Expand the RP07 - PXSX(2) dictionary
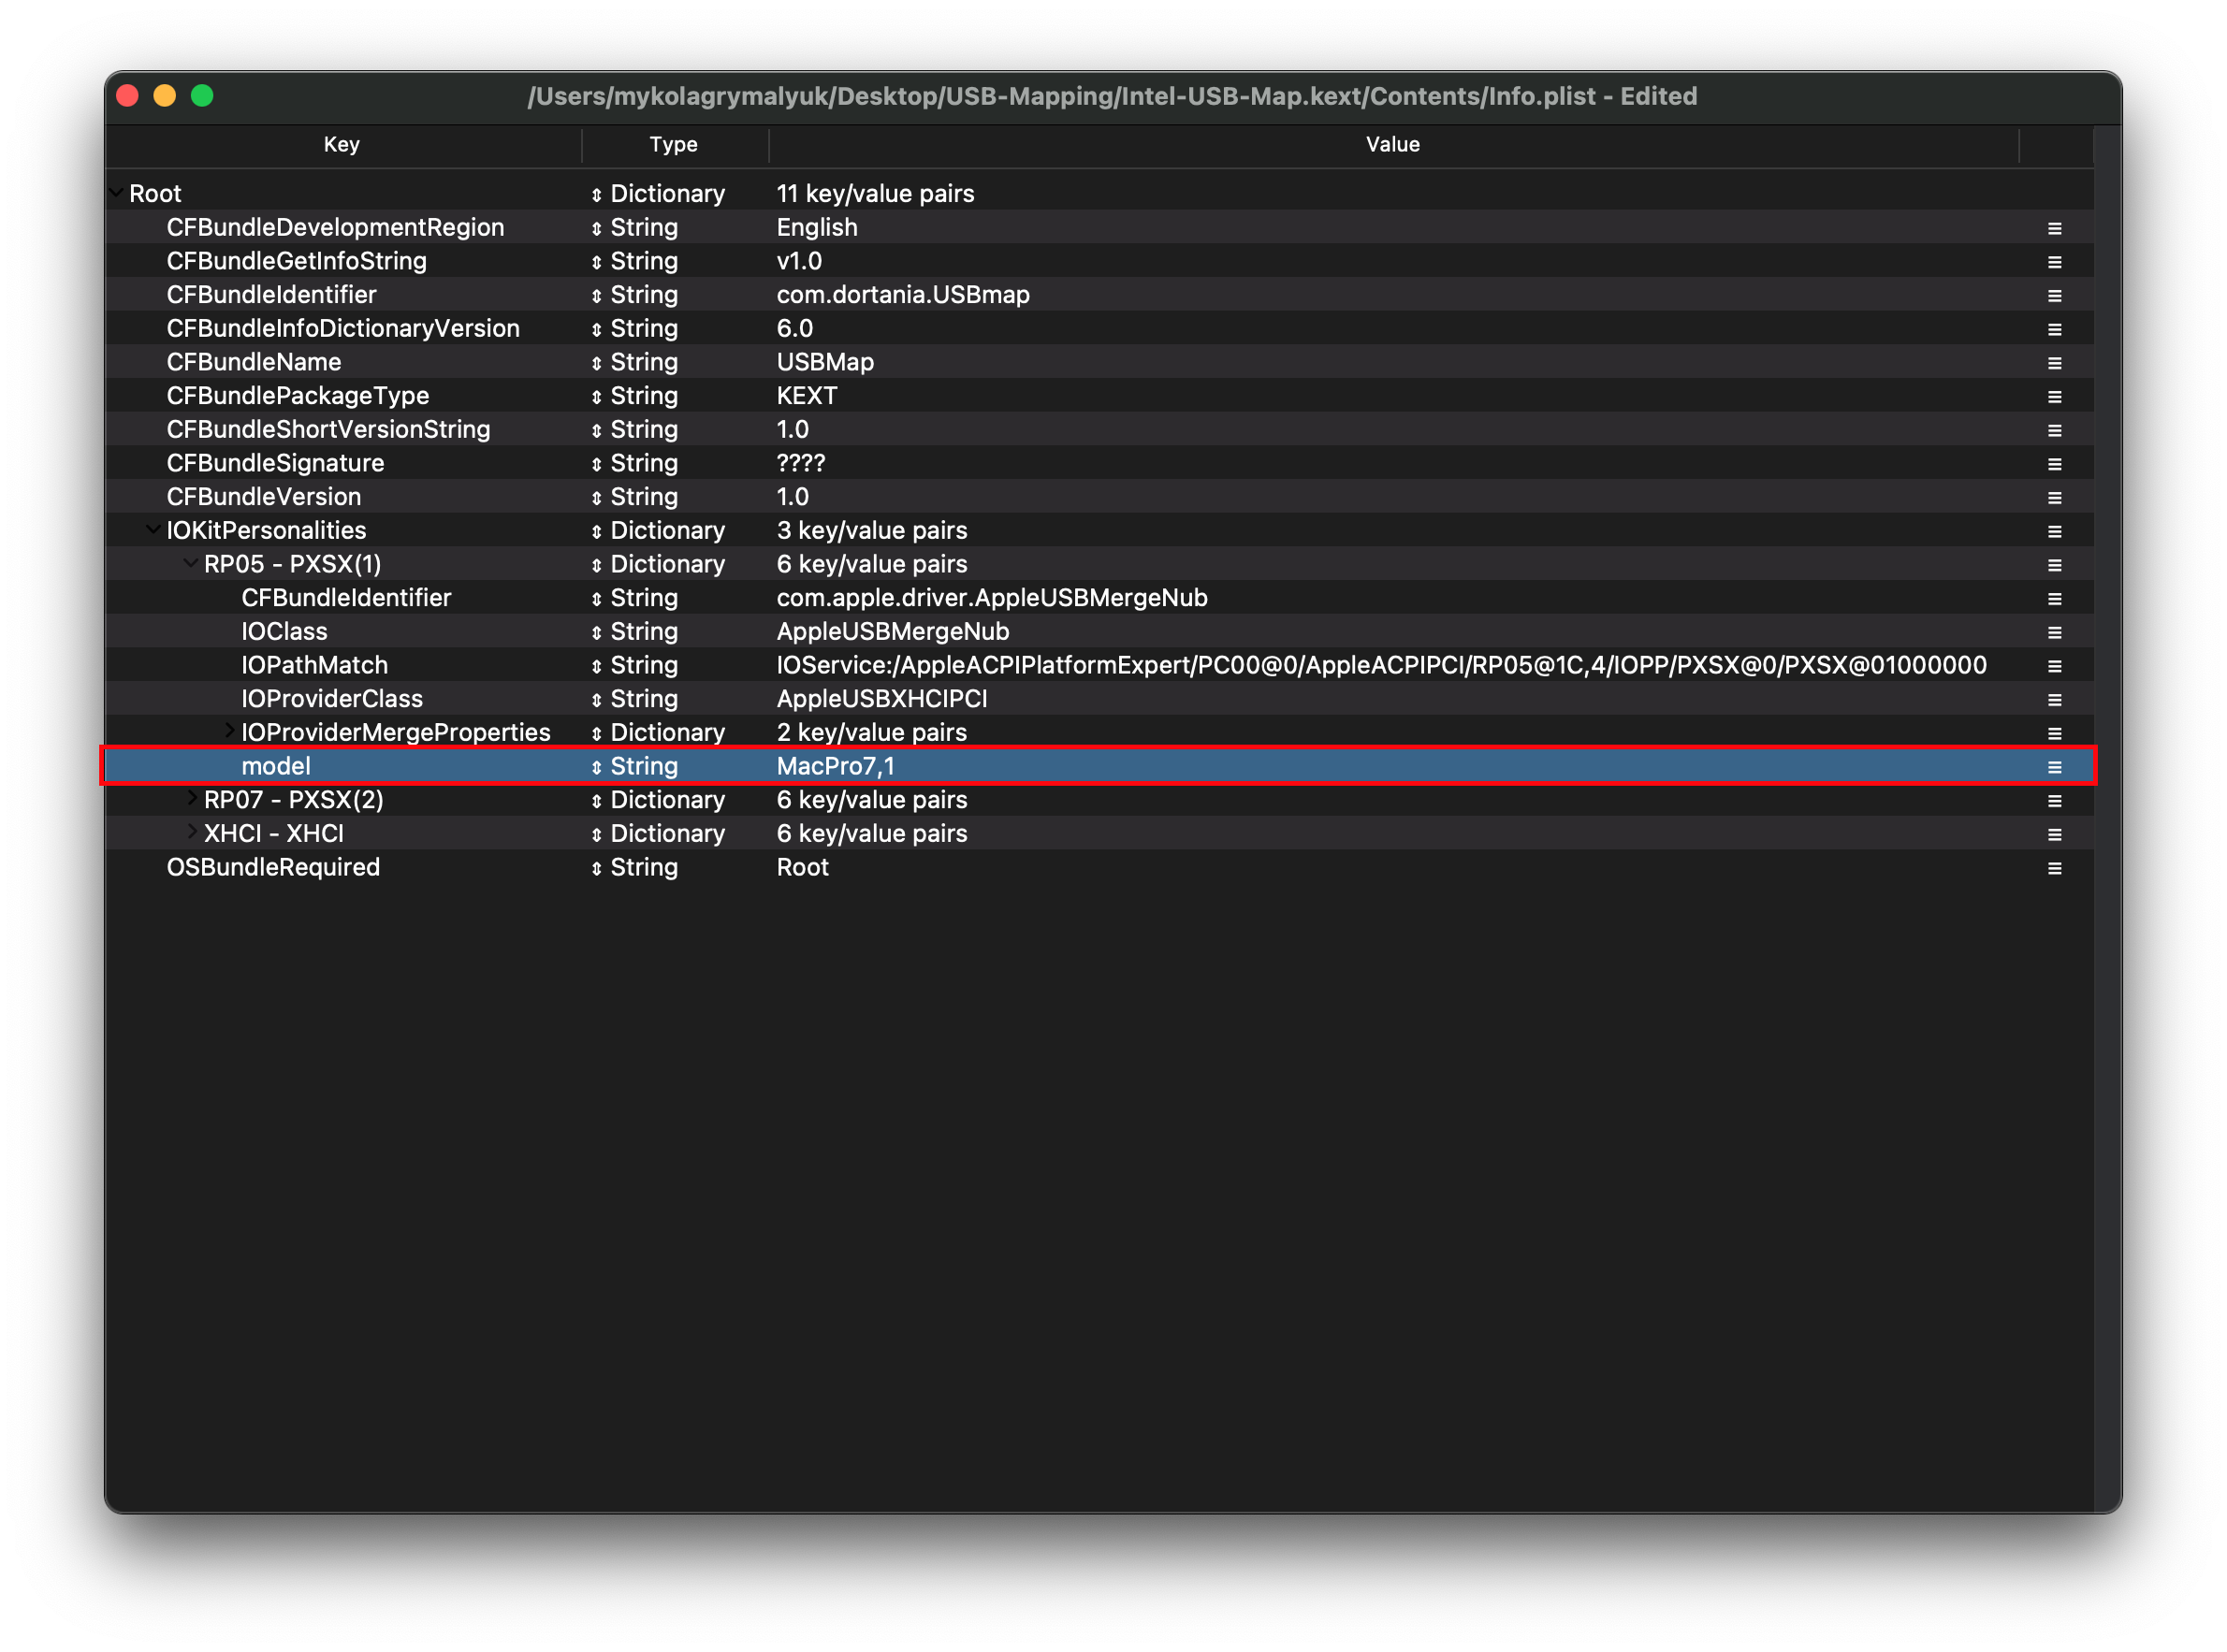Screen dimensions: 2227x1652 point(191,798)
